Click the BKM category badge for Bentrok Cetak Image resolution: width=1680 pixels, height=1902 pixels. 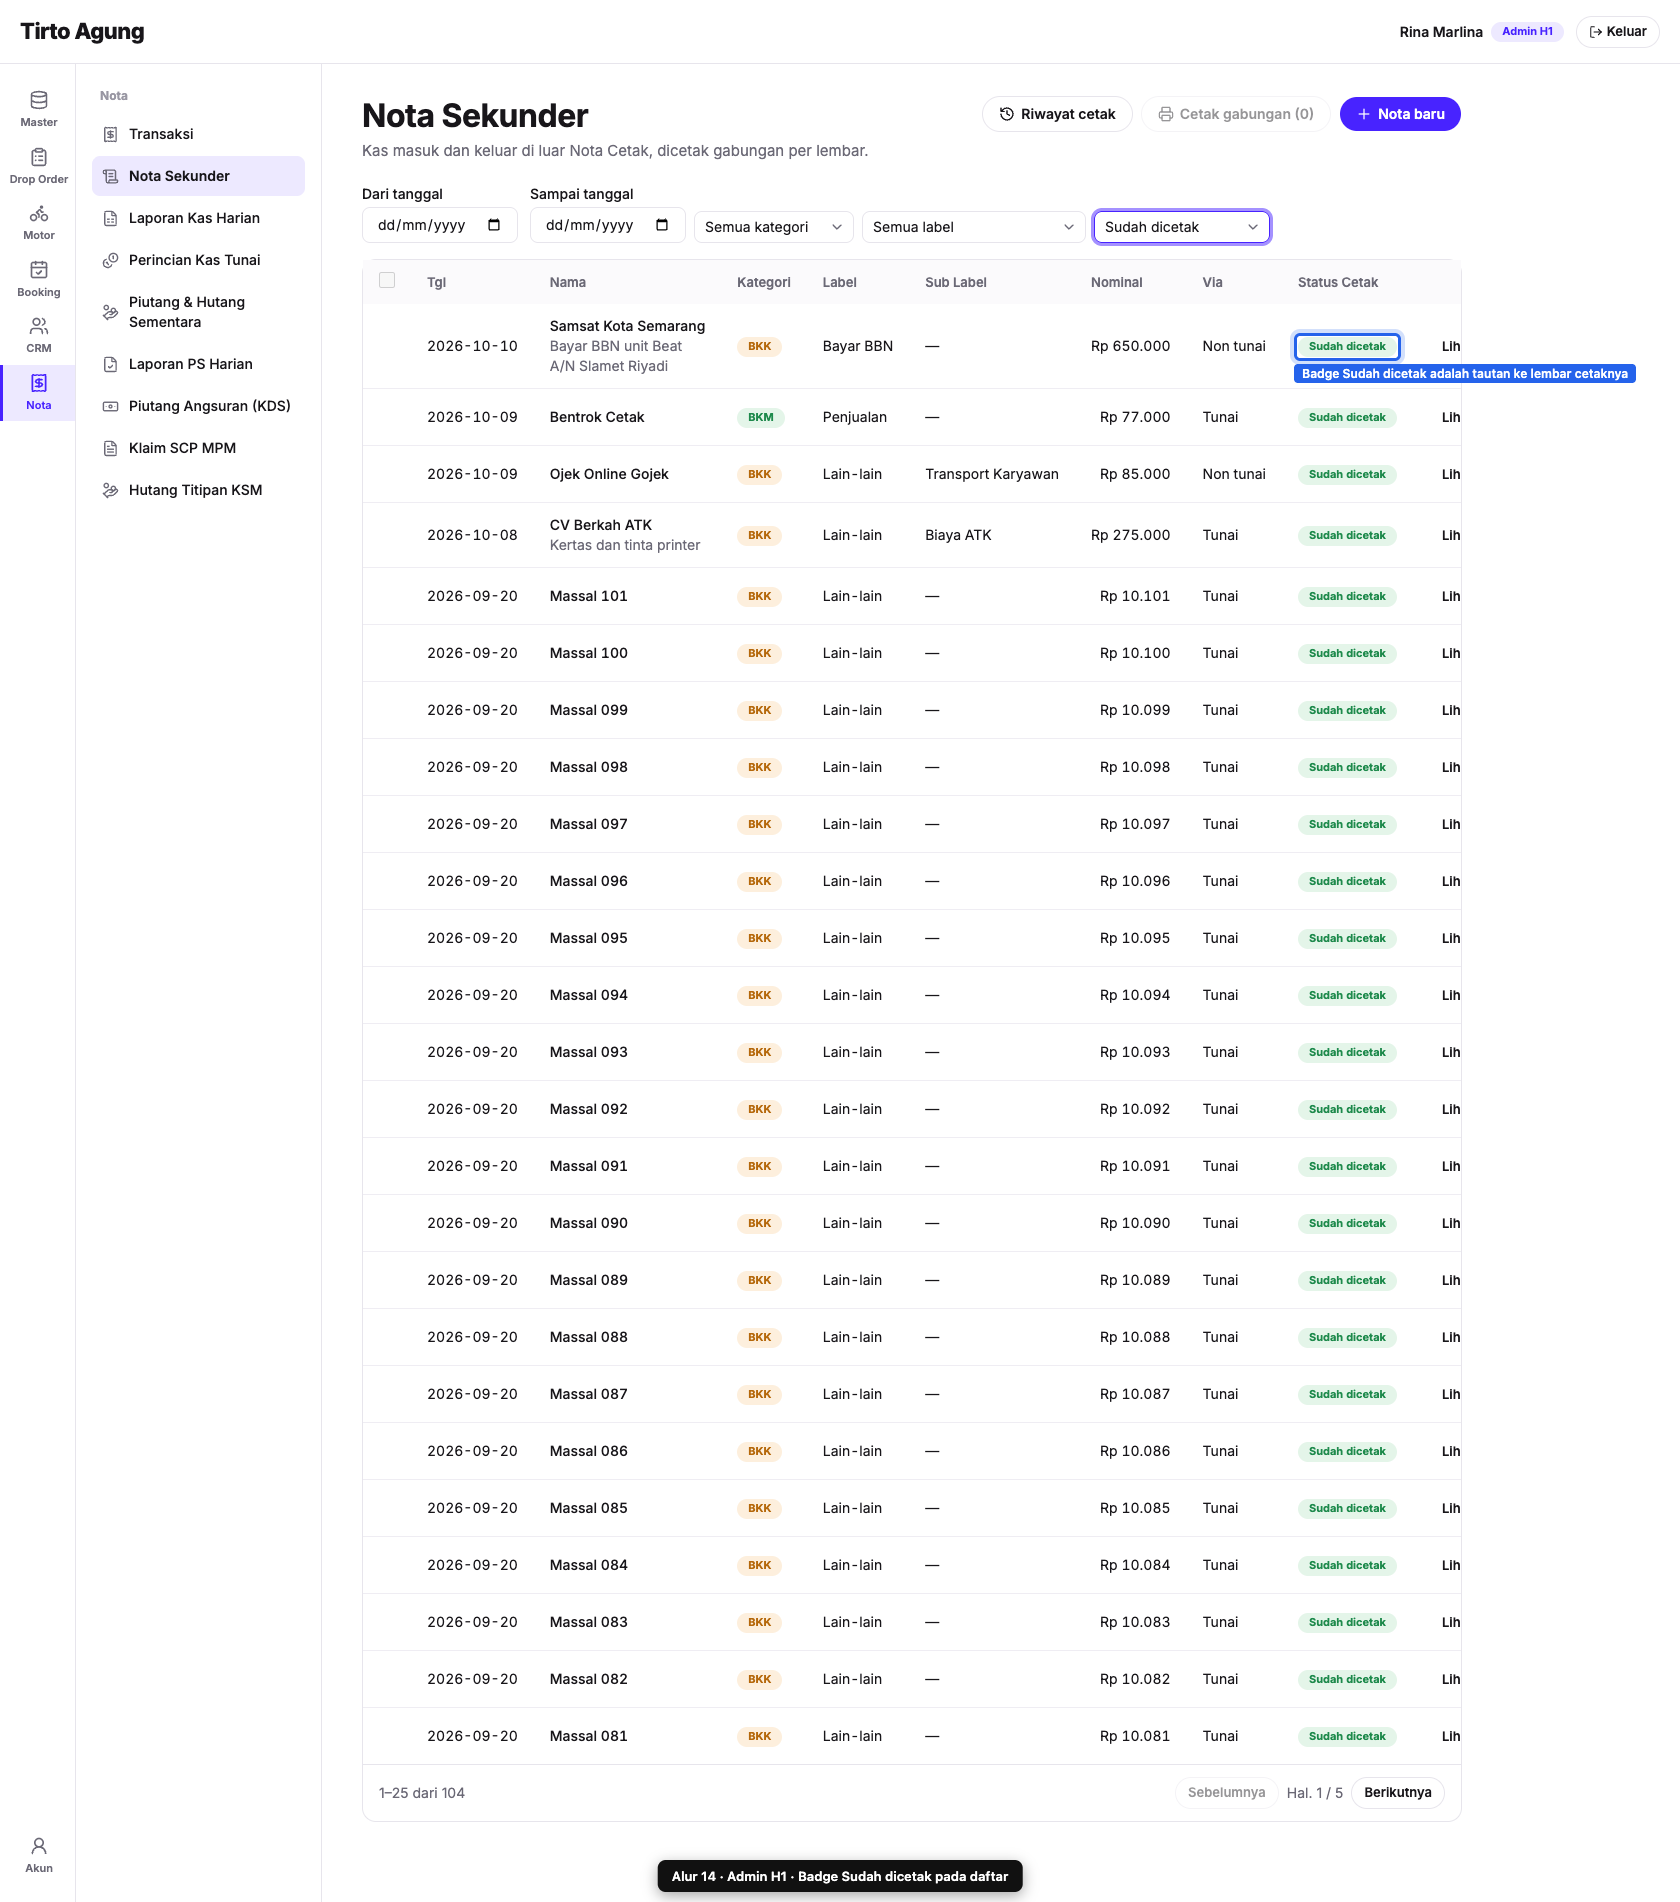pos(761,417)
